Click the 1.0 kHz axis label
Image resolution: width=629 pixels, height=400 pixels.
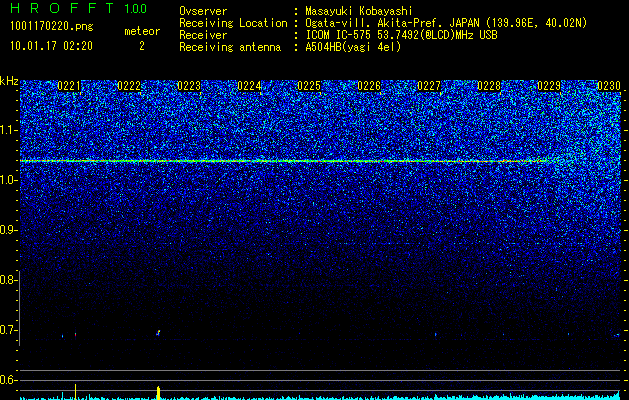8,180
